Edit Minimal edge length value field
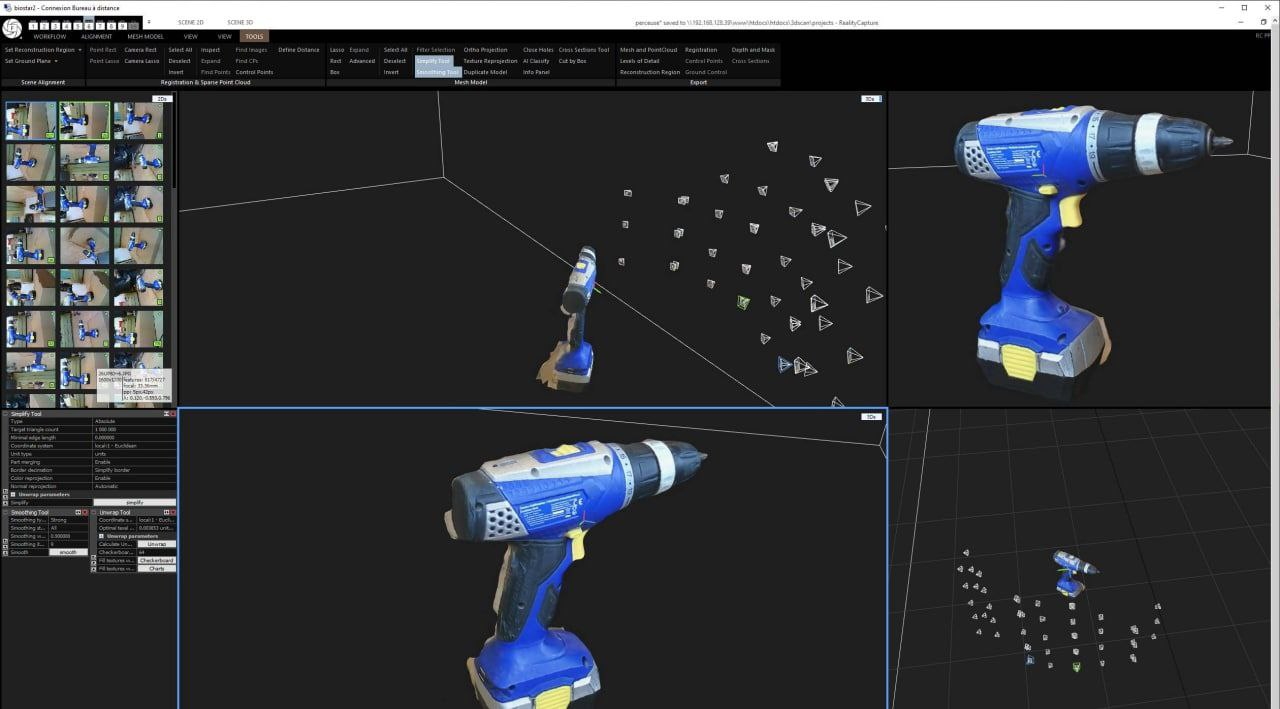The height and width of the screenshot is (709, 1280). (134, 437)
